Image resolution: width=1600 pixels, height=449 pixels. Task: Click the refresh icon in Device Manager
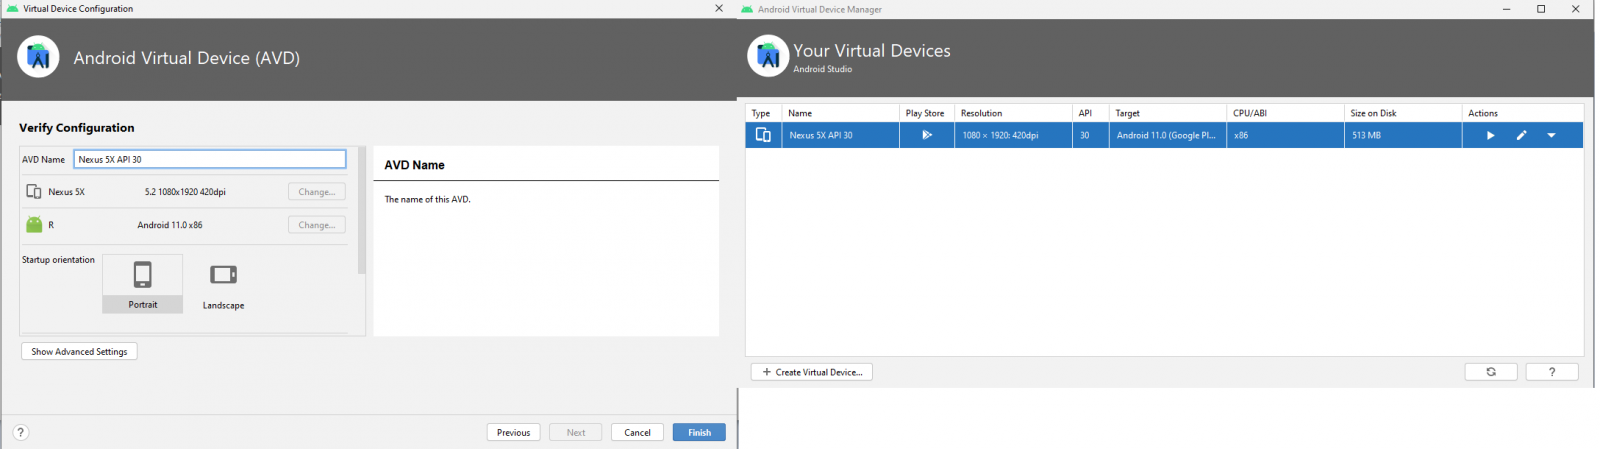tap(1490, 372)
